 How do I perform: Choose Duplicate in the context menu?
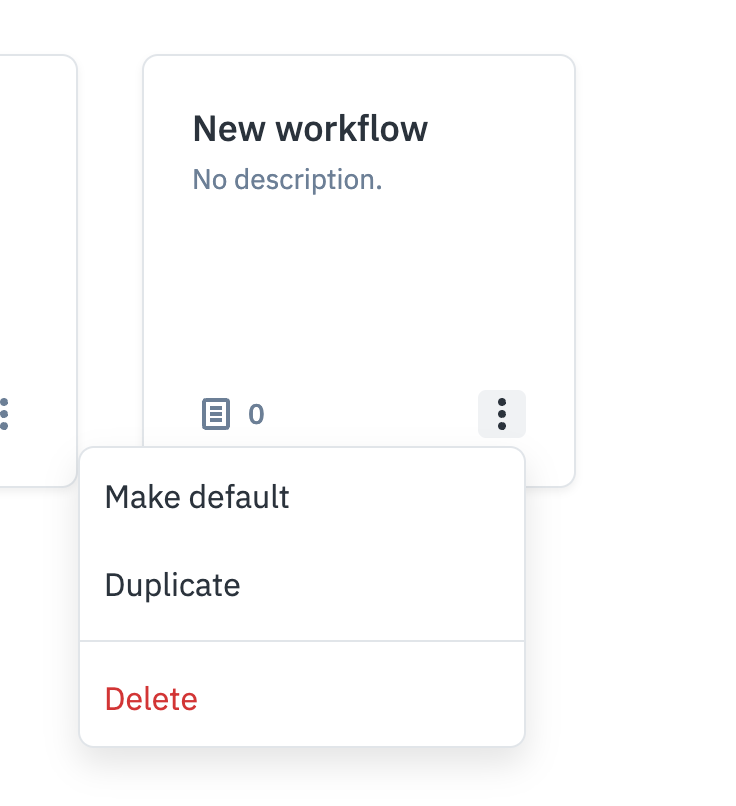173,585
